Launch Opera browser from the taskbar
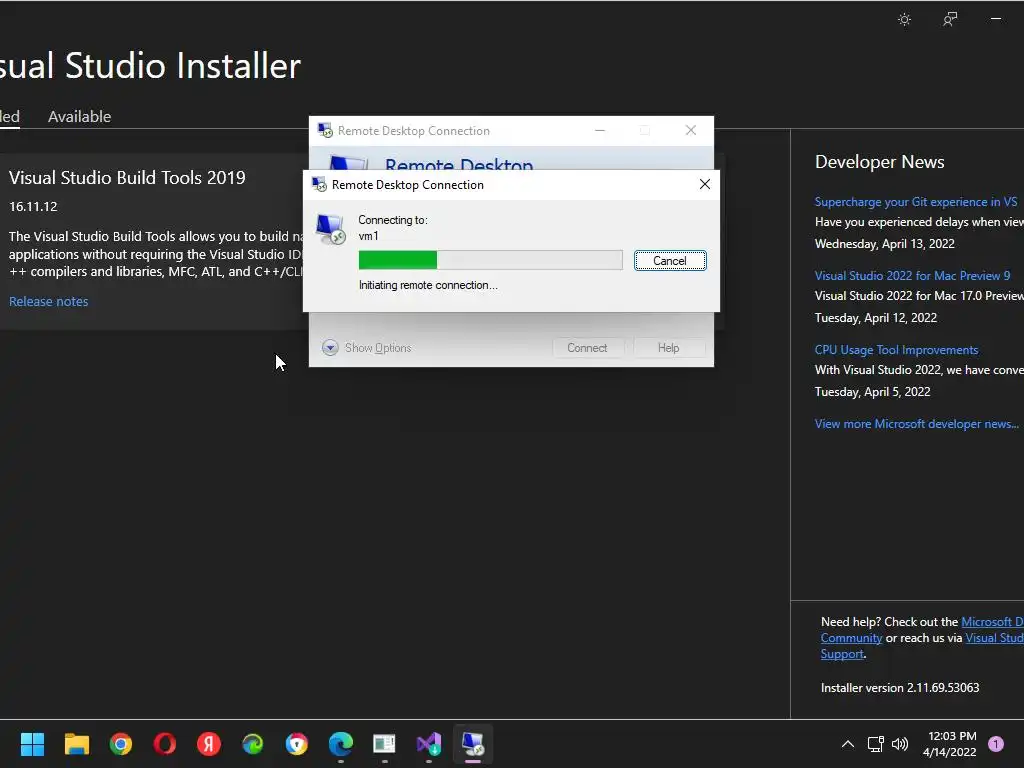The image size is (1024, 768). click(165, 744)
